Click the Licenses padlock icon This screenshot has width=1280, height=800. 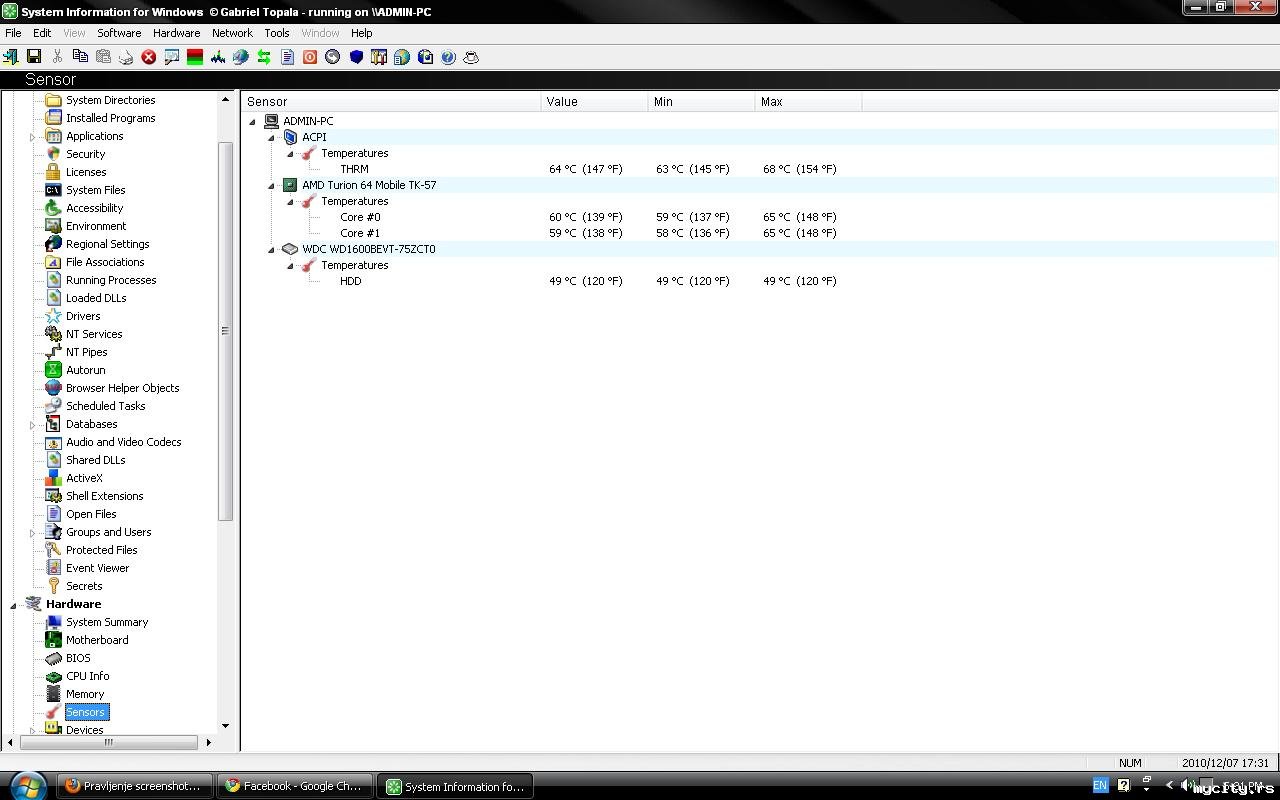54,172
